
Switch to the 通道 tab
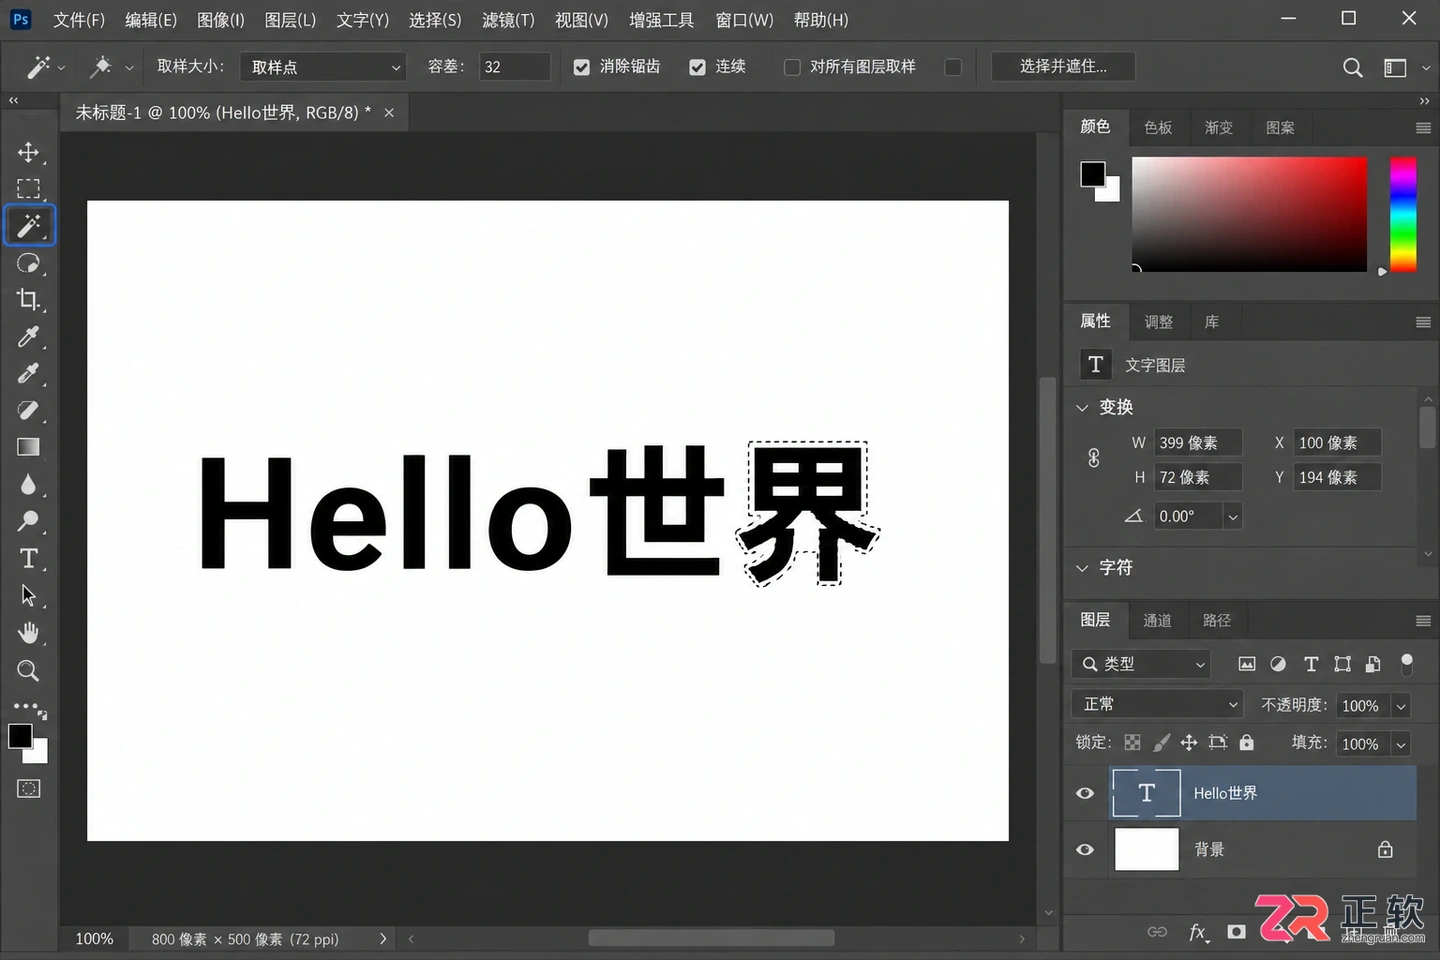click(x=1157, y=621)
